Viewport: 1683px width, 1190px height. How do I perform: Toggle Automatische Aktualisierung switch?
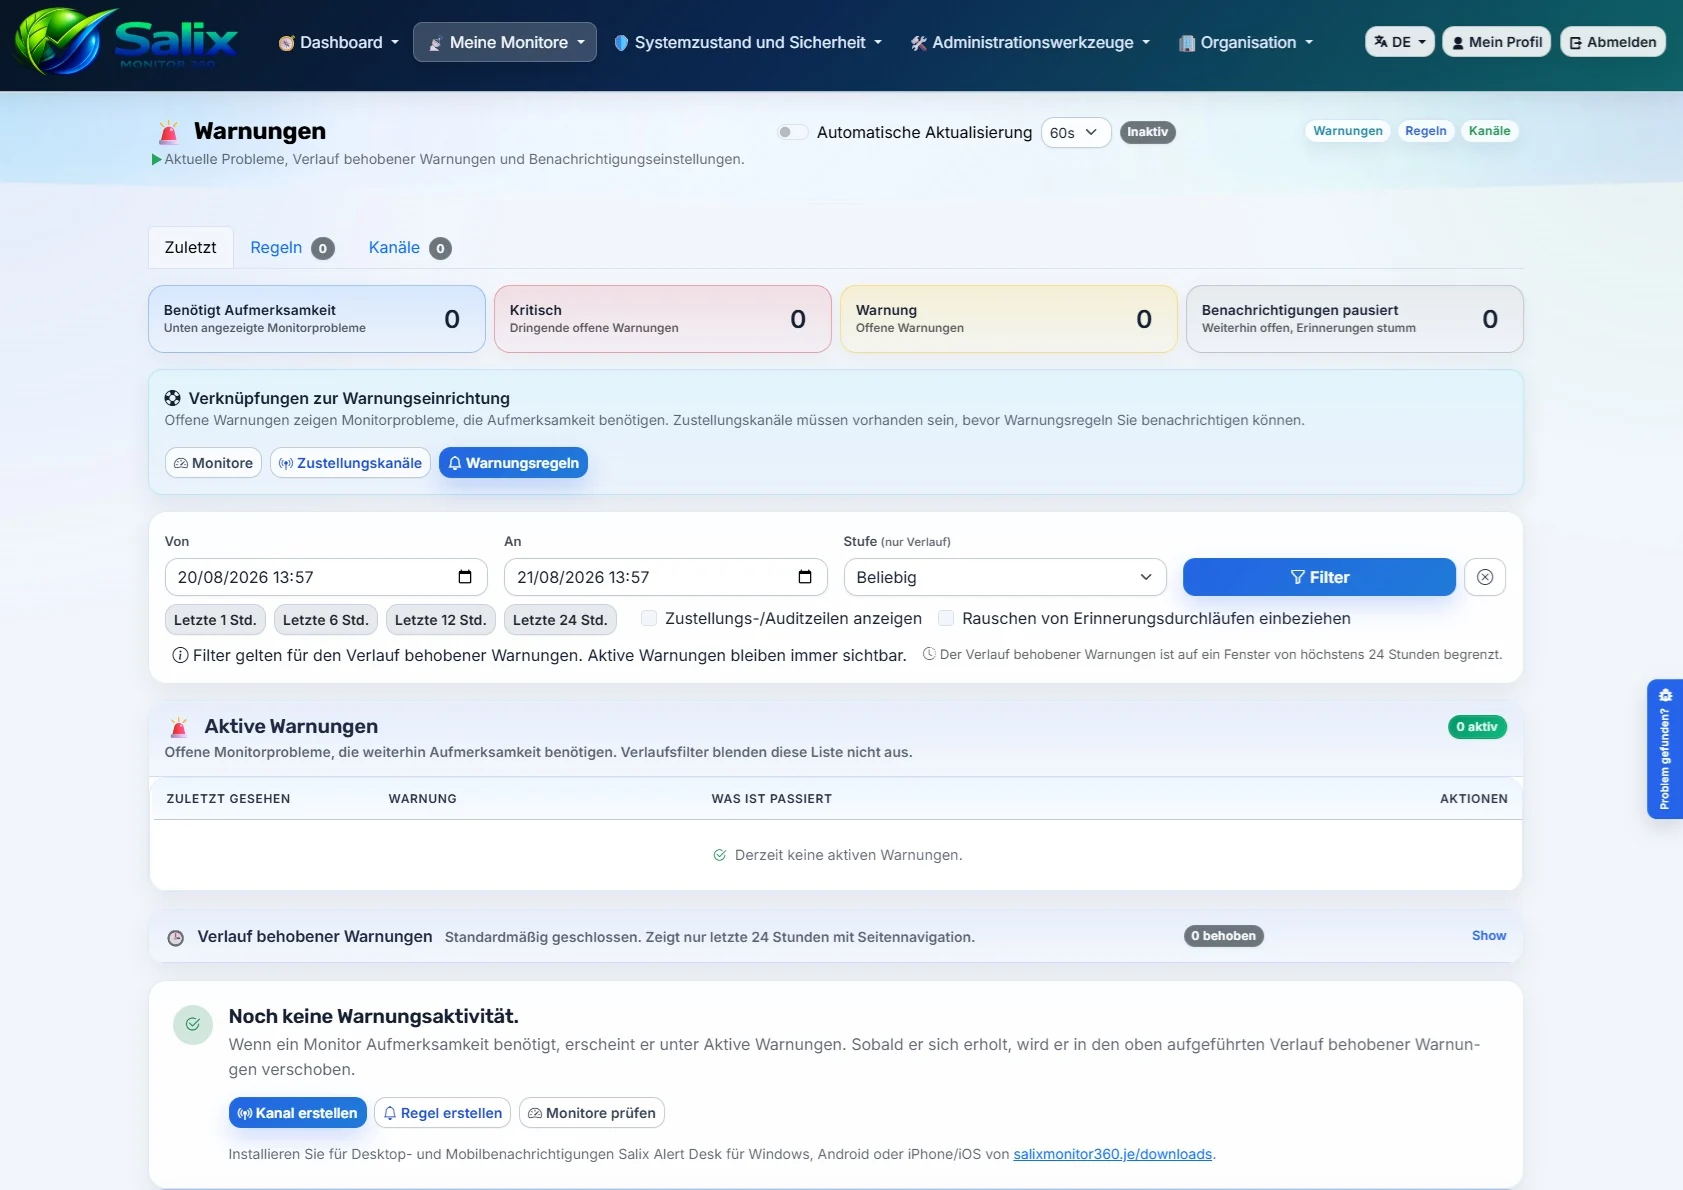(792, 132)
